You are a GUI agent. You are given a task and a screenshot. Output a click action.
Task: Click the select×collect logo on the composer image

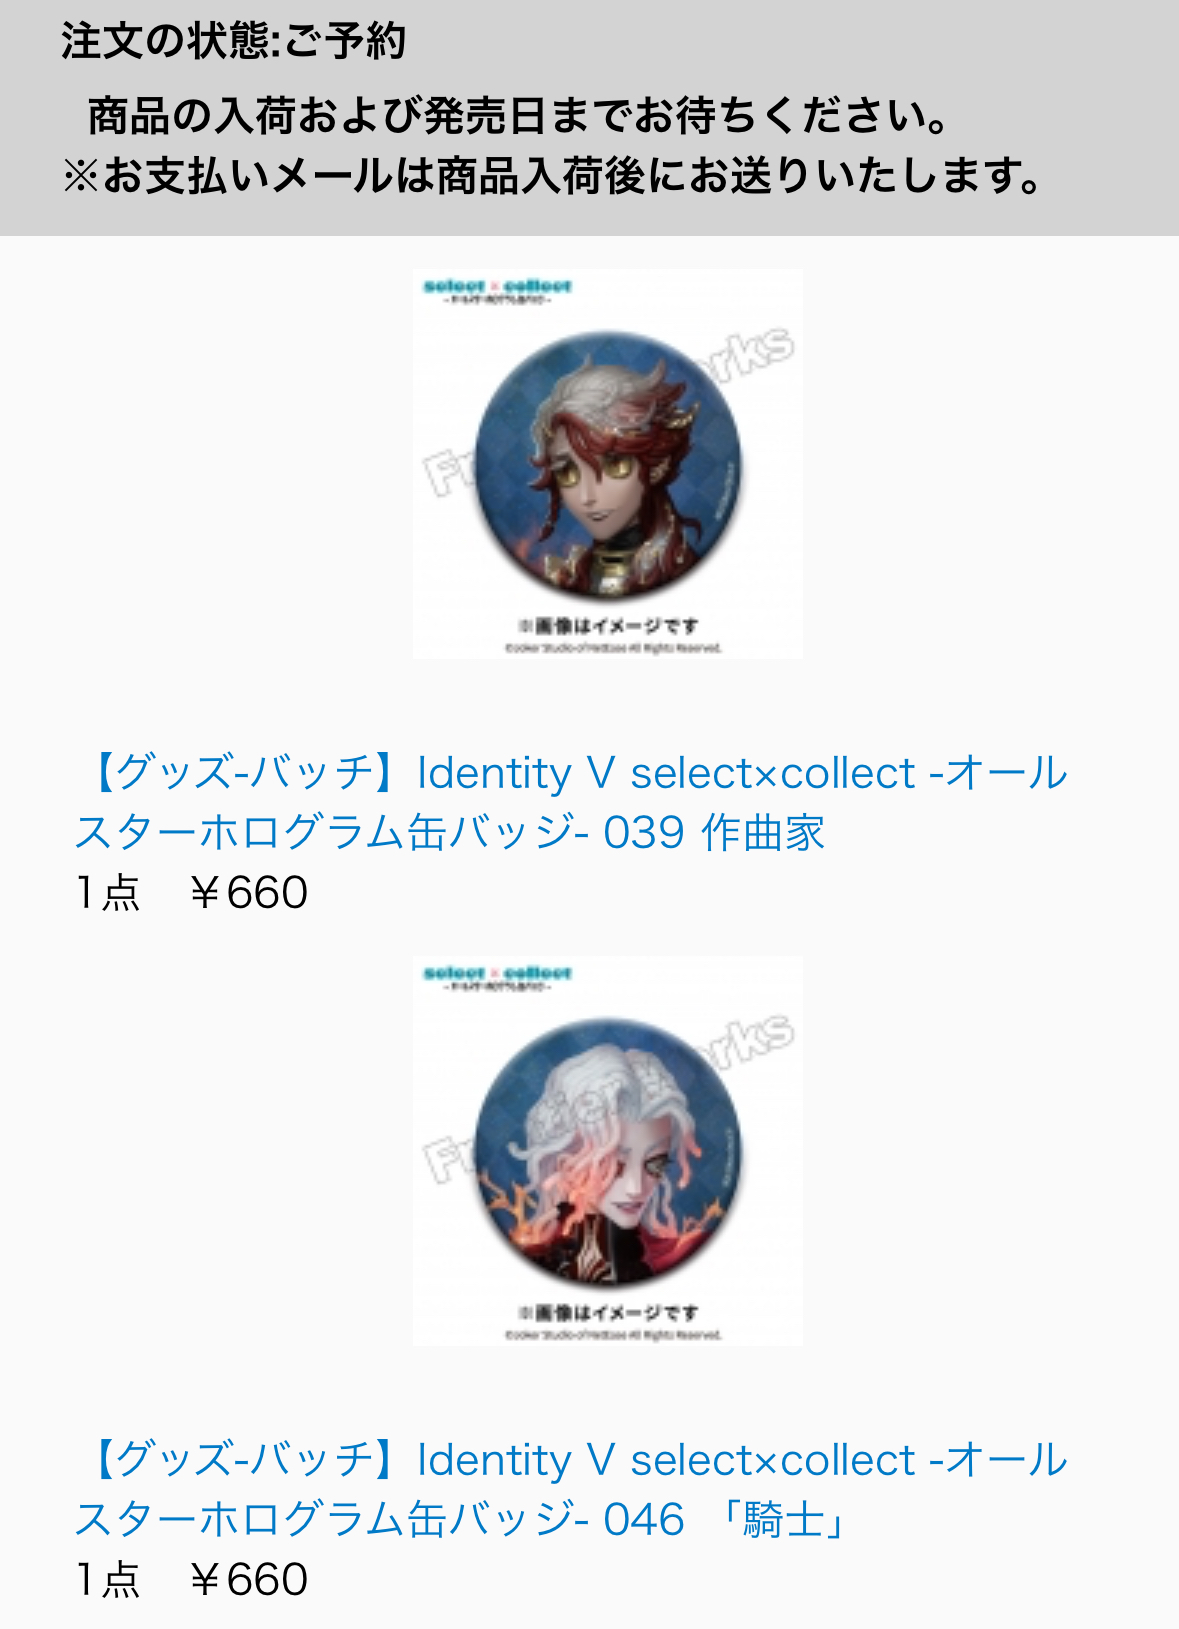[x=498, y=291]
